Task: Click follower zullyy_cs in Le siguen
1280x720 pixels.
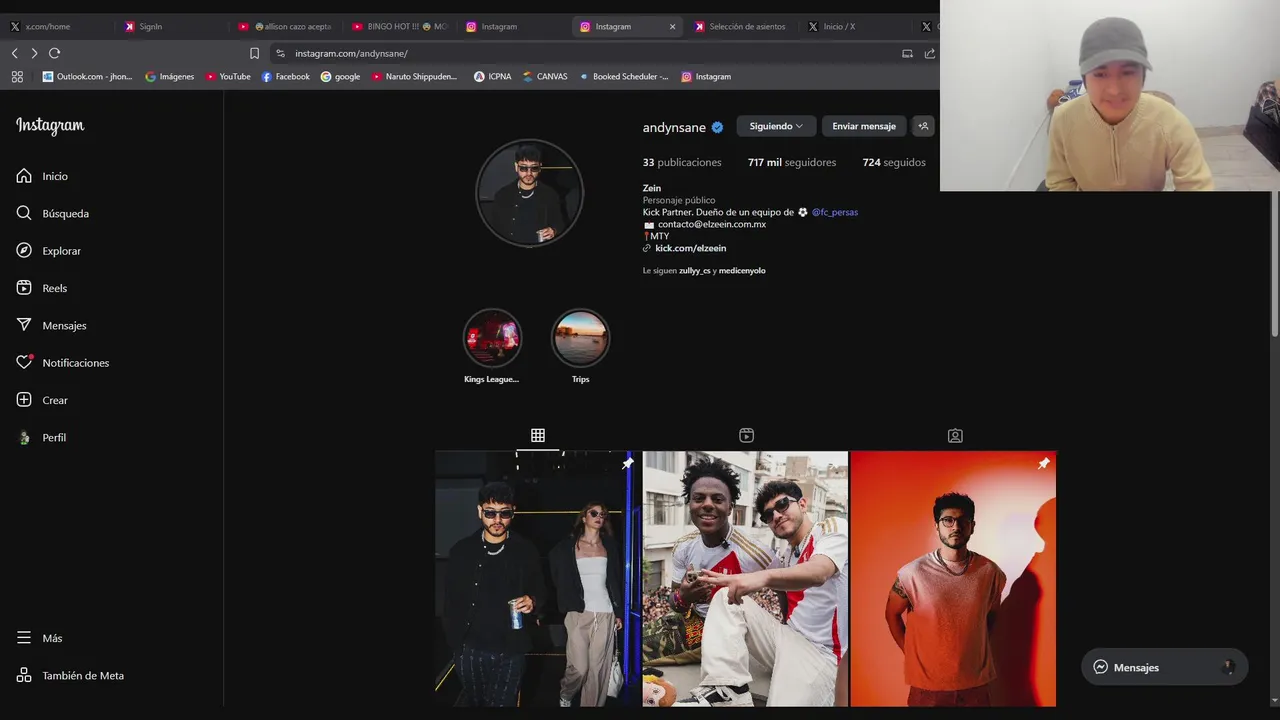Action: (x=695, y=271)
